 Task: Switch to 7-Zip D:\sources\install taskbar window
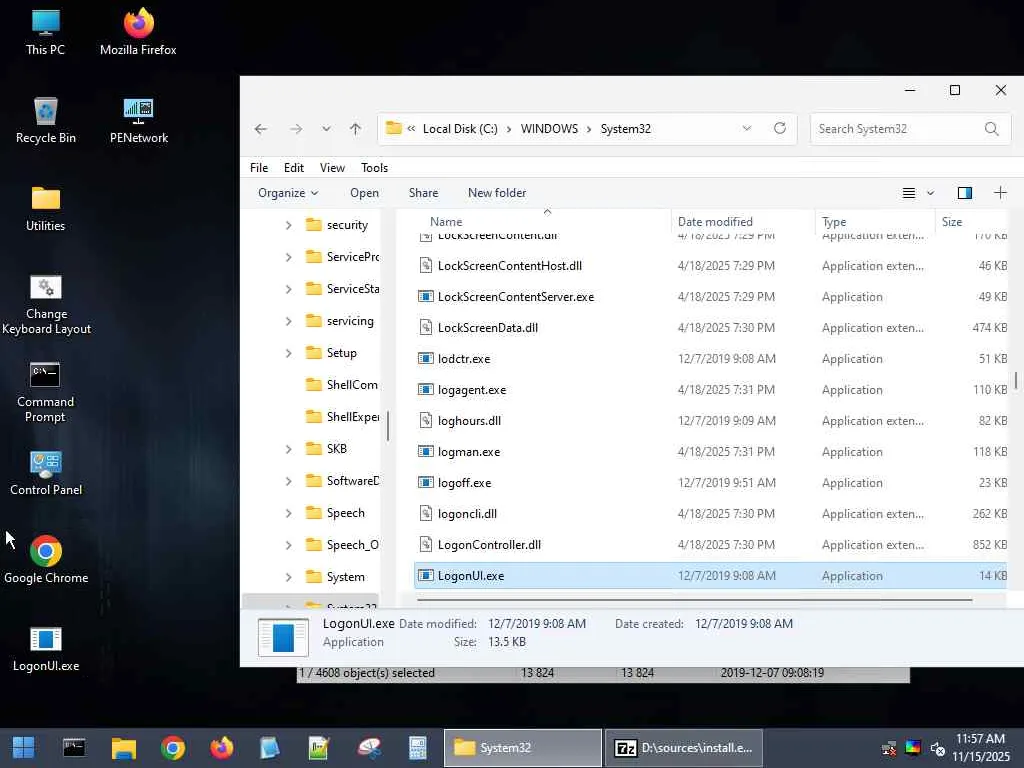tap(684, 748)
